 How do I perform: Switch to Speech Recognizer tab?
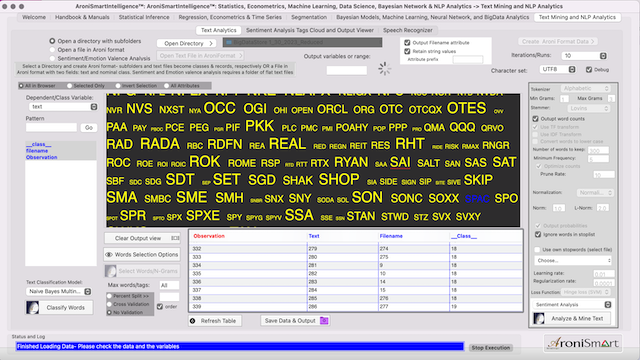click(407, 30)
